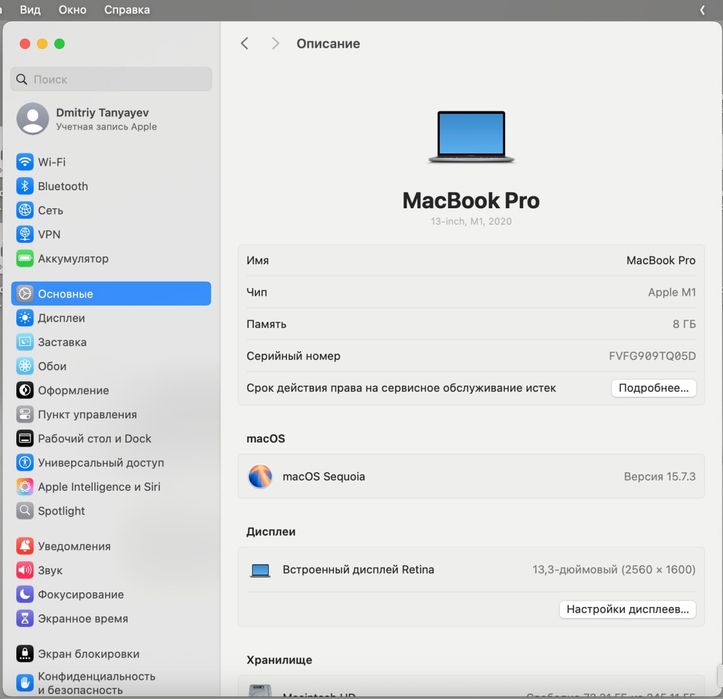Open Конфиденциальность и безопасность hand icon

tap(24, 683)
